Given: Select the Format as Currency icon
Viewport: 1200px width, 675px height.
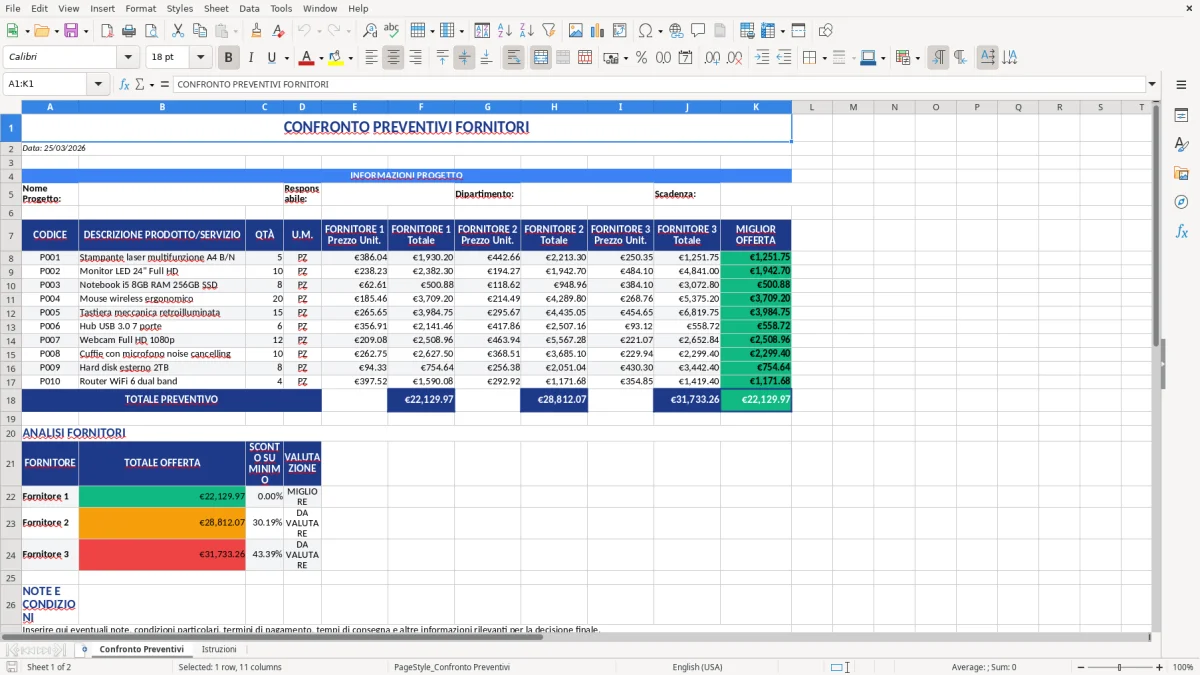Looking at the screenshot, I should (x=612, y=57).
